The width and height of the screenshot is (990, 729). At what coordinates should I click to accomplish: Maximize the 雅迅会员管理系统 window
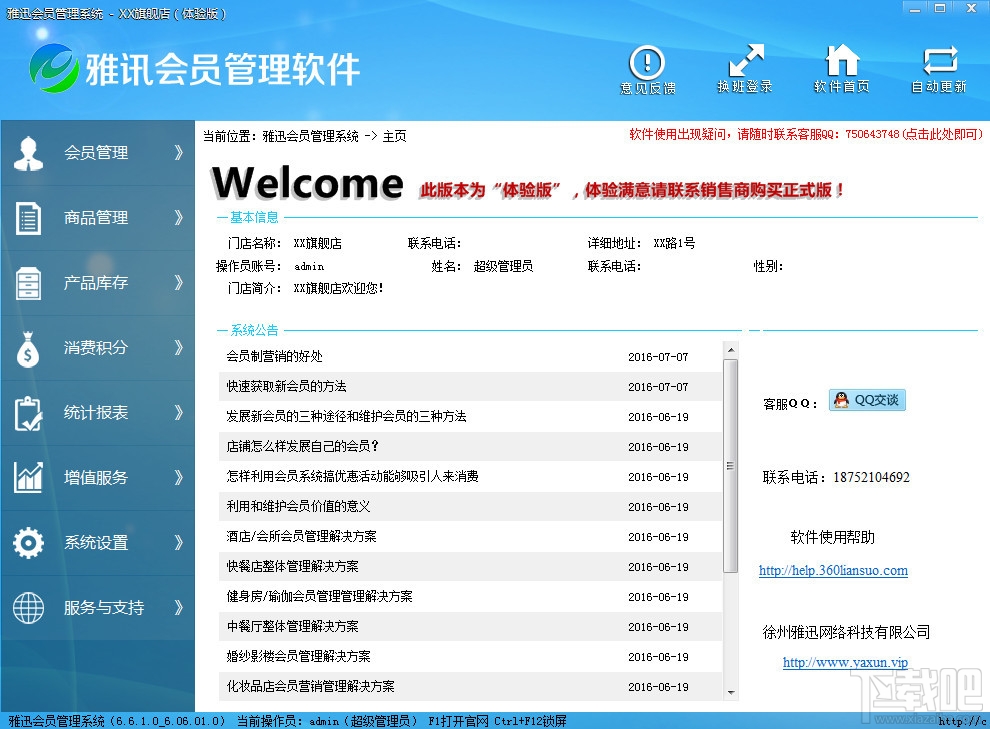pos(940,8)
